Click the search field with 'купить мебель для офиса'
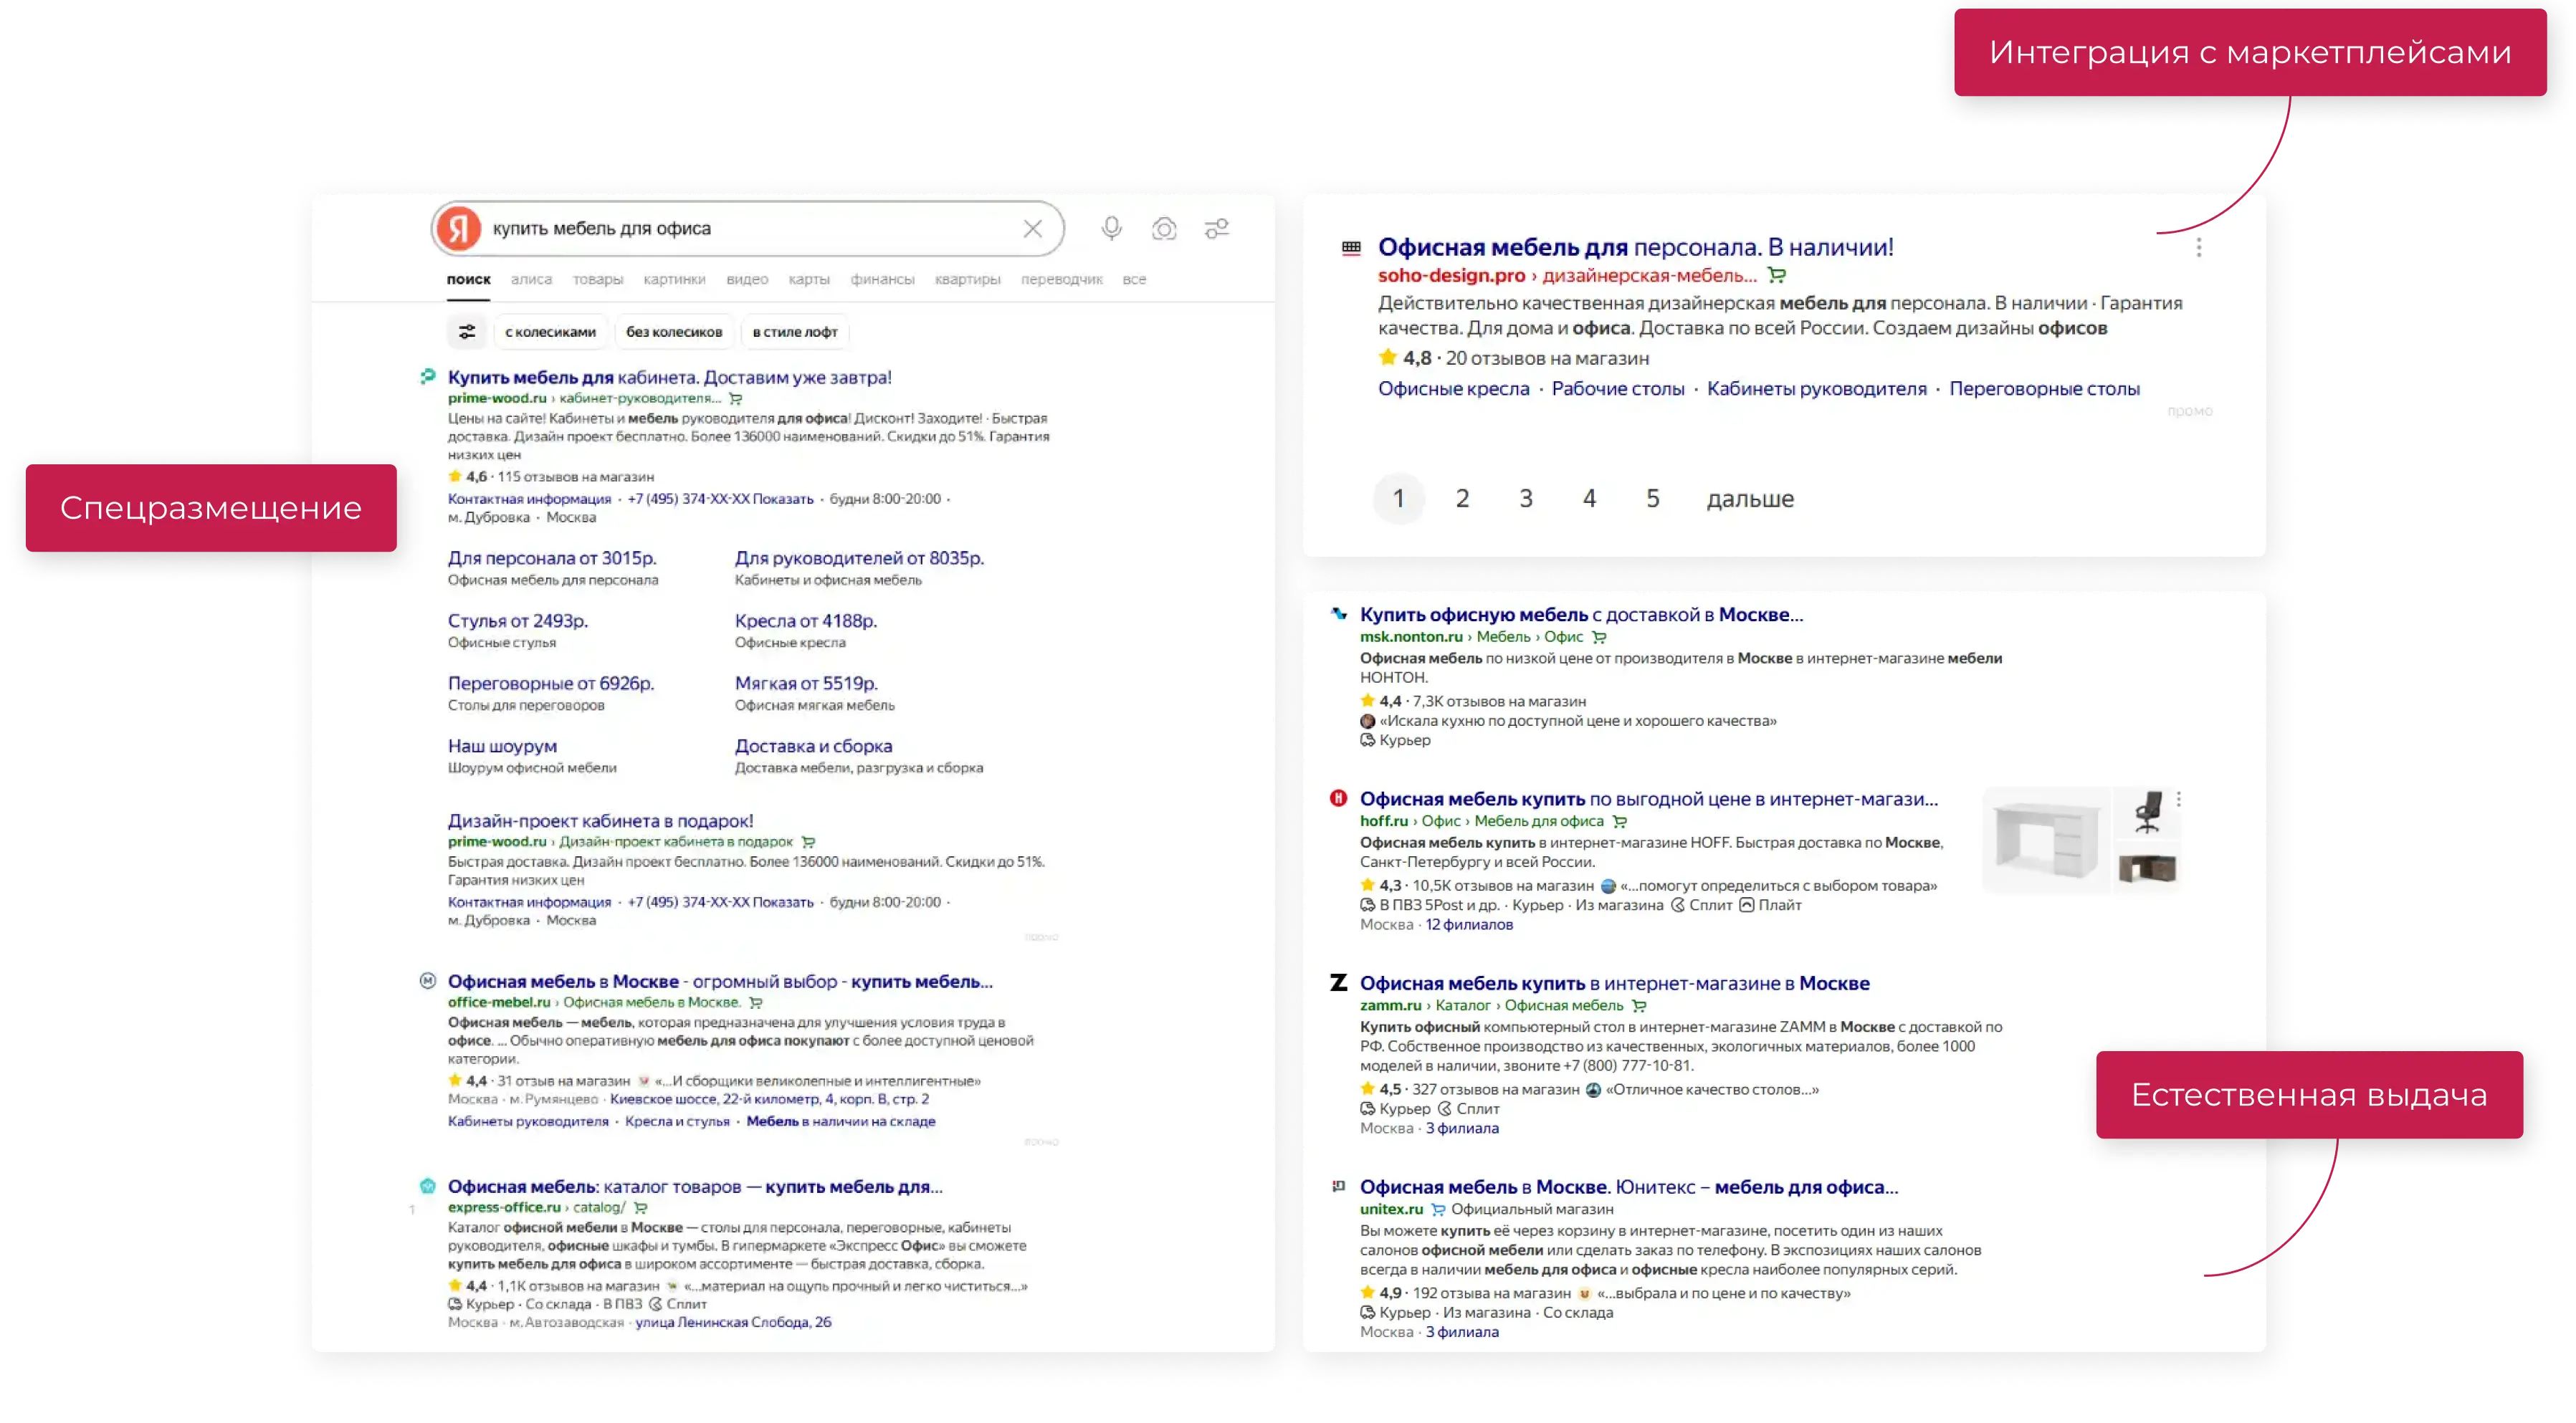The image size is (2576, 1423). point(750,229)
